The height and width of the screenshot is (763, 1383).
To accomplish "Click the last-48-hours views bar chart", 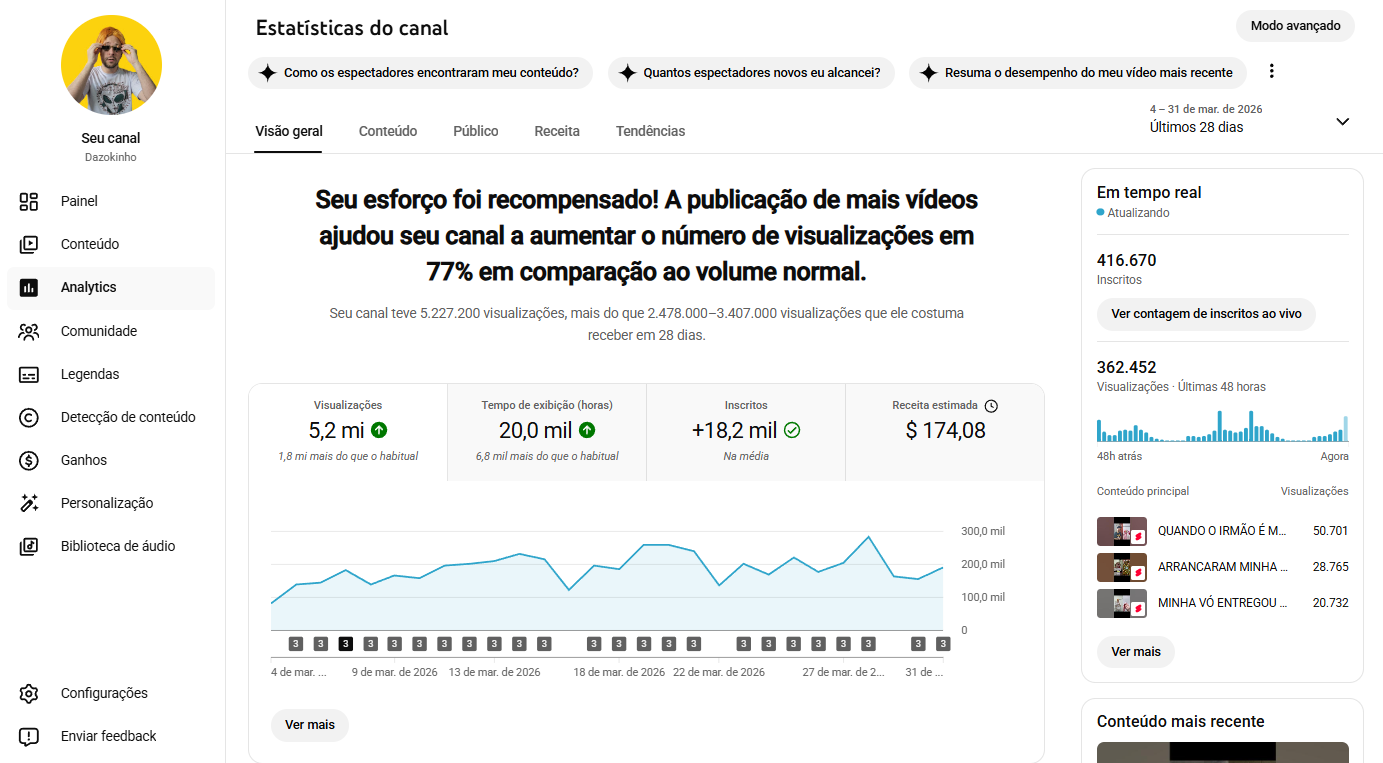I will click(x=1222, y=426).
